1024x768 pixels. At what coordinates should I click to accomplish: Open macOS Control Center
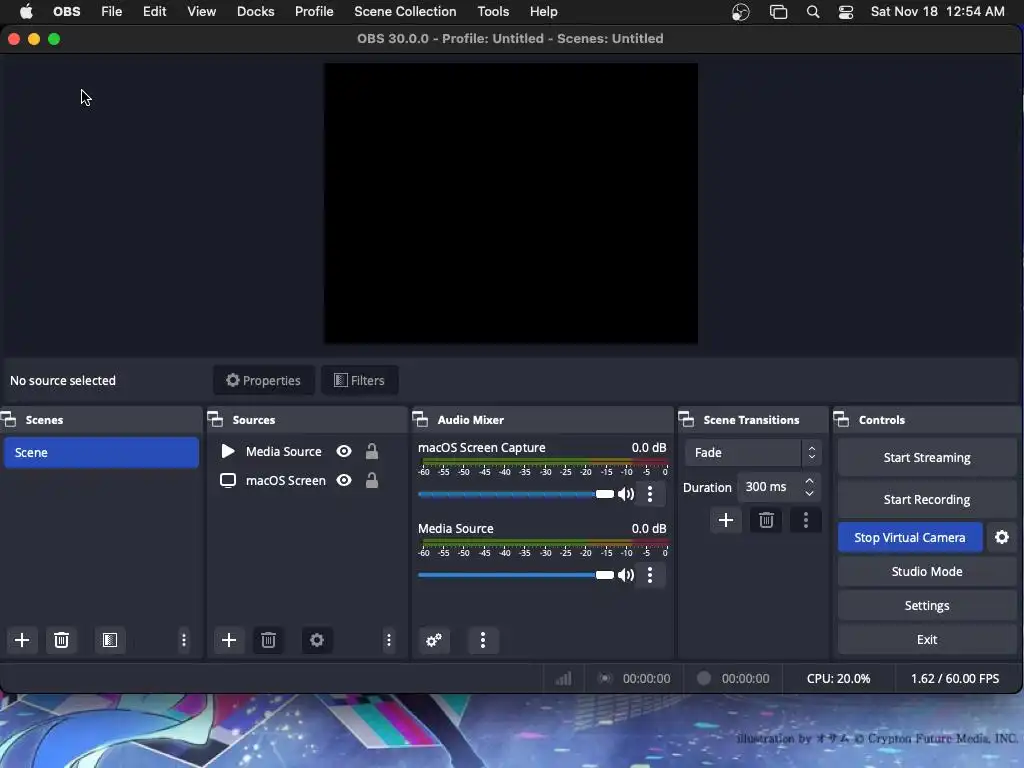coord(846,12)
